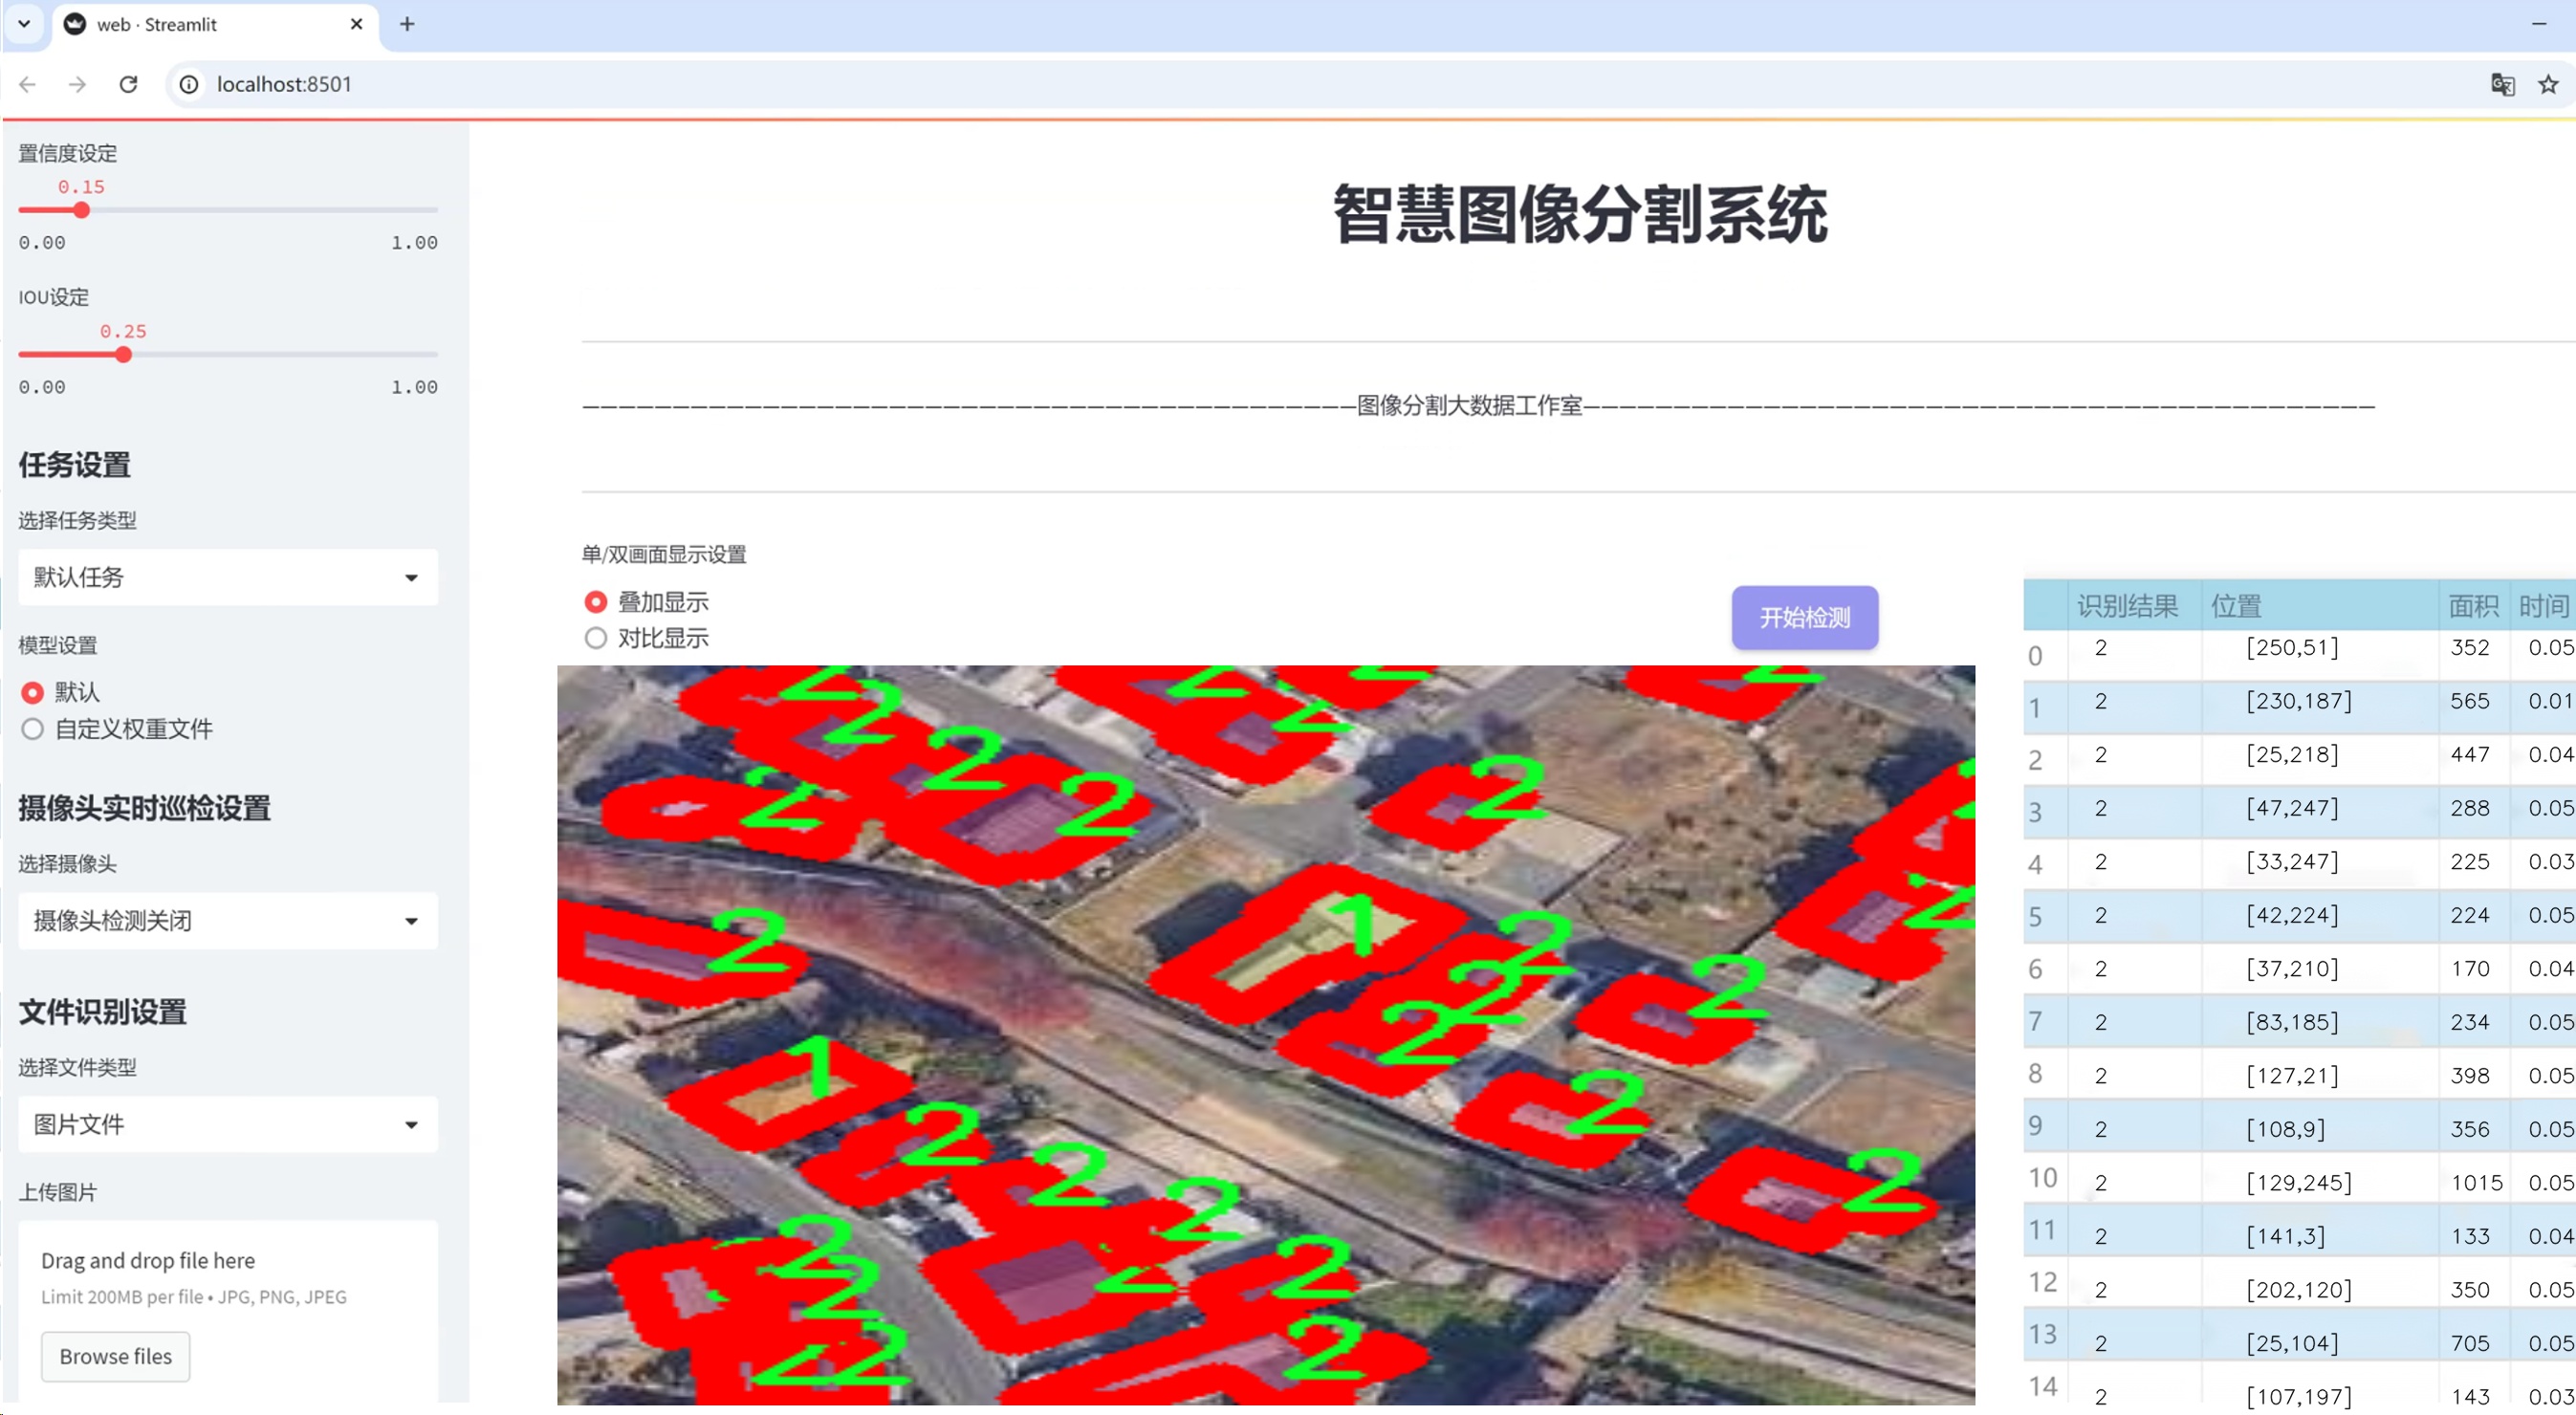
Task: Enable the 叠加显示 radio option
Action: tap(596, 601)
